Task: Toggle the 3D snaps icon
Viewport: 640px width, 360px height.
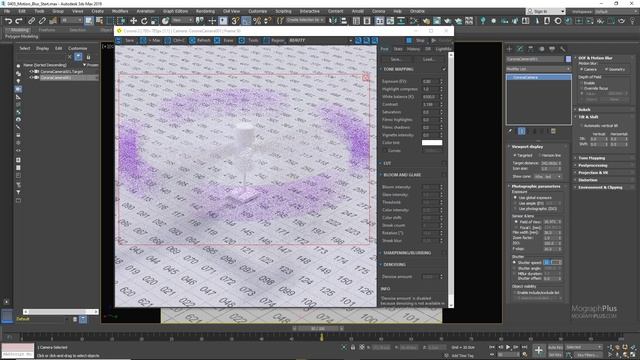Action: coord(235,20)
